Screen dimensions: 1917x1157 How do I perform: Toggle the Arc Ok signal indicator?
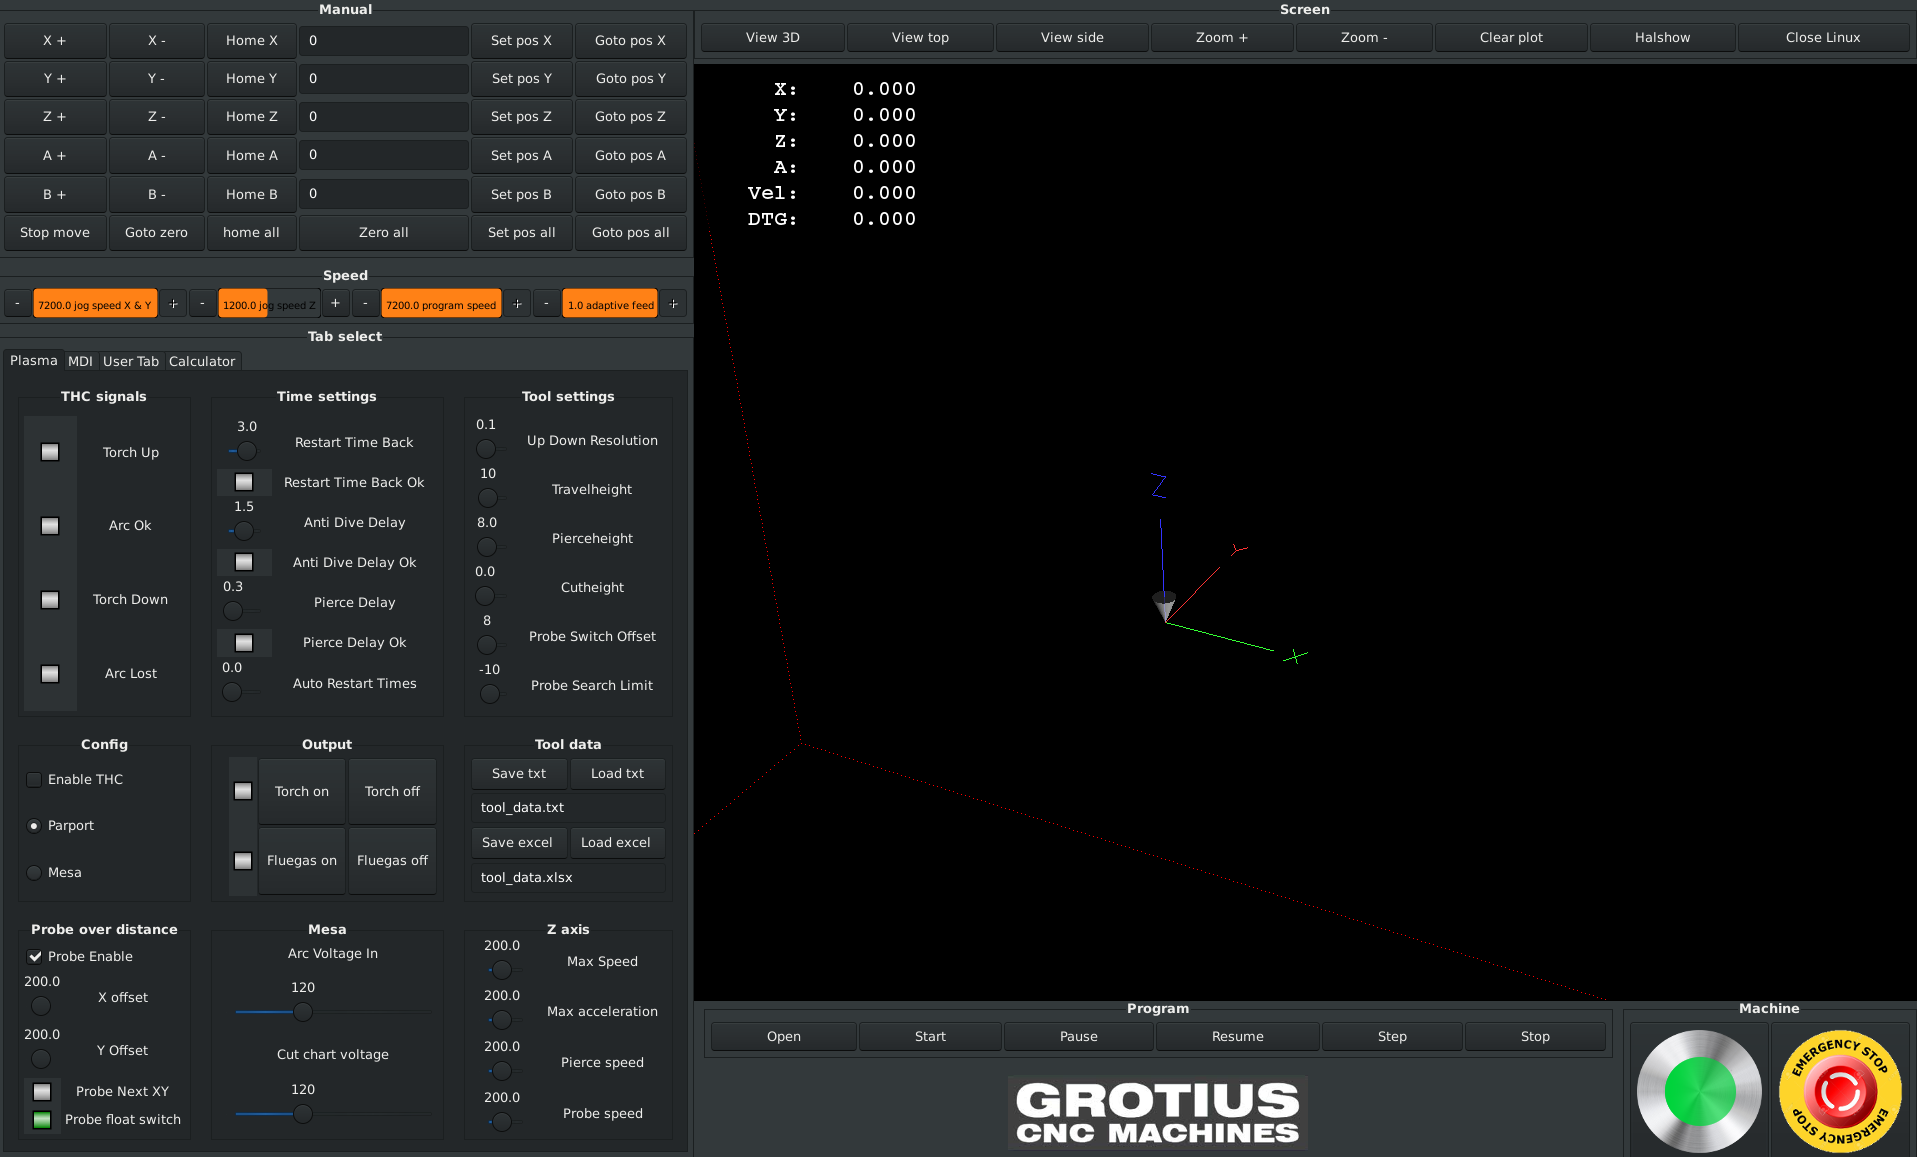(50, 526)
